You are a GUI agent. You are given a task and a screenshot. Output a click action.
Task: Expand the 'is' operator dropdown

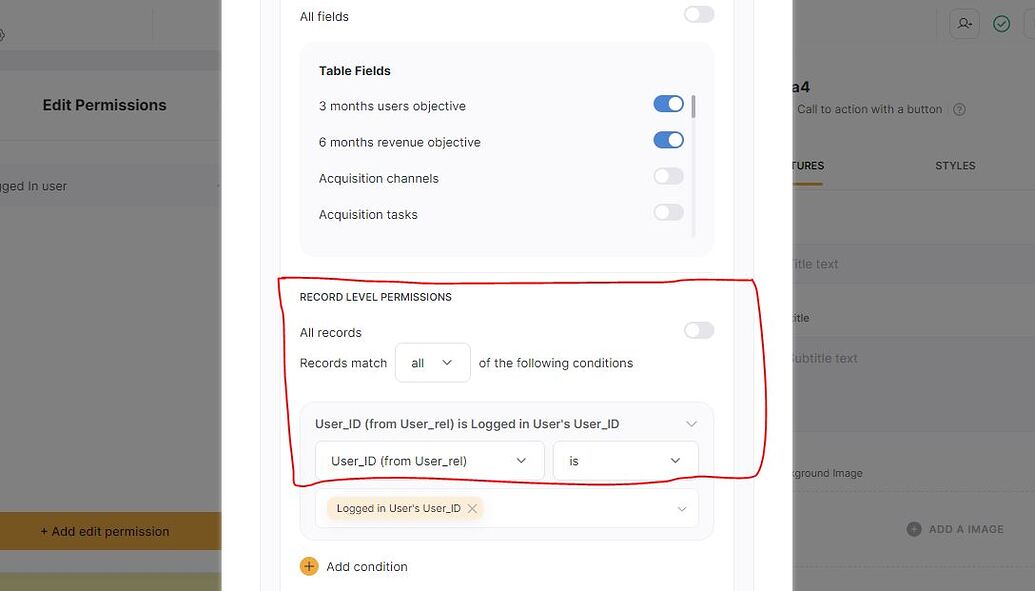pyautogui.click(x=625, y=460)
